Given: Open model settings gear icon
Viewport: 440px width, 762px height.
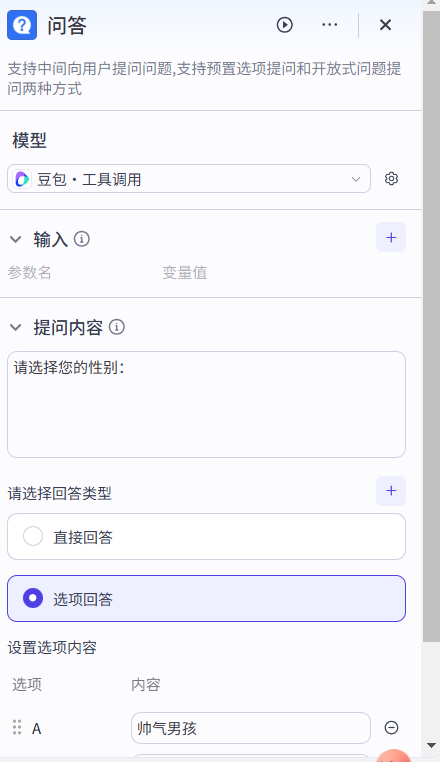Looking at the screenshot, I should point(391,179).
